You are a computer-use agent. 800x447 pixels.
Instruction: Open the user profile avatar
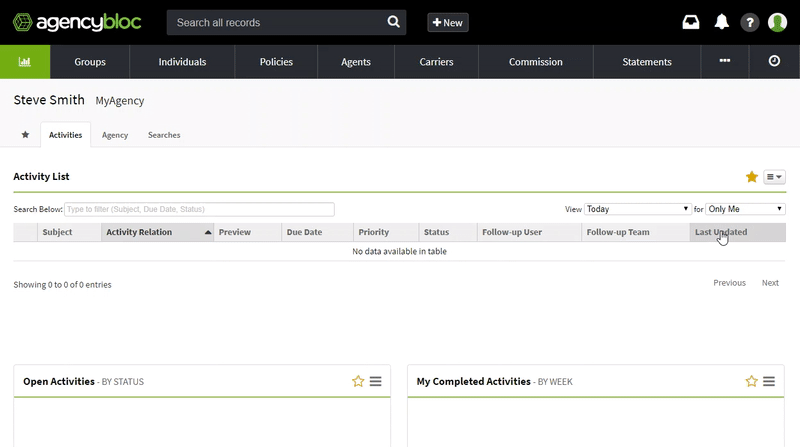point(777,22)
